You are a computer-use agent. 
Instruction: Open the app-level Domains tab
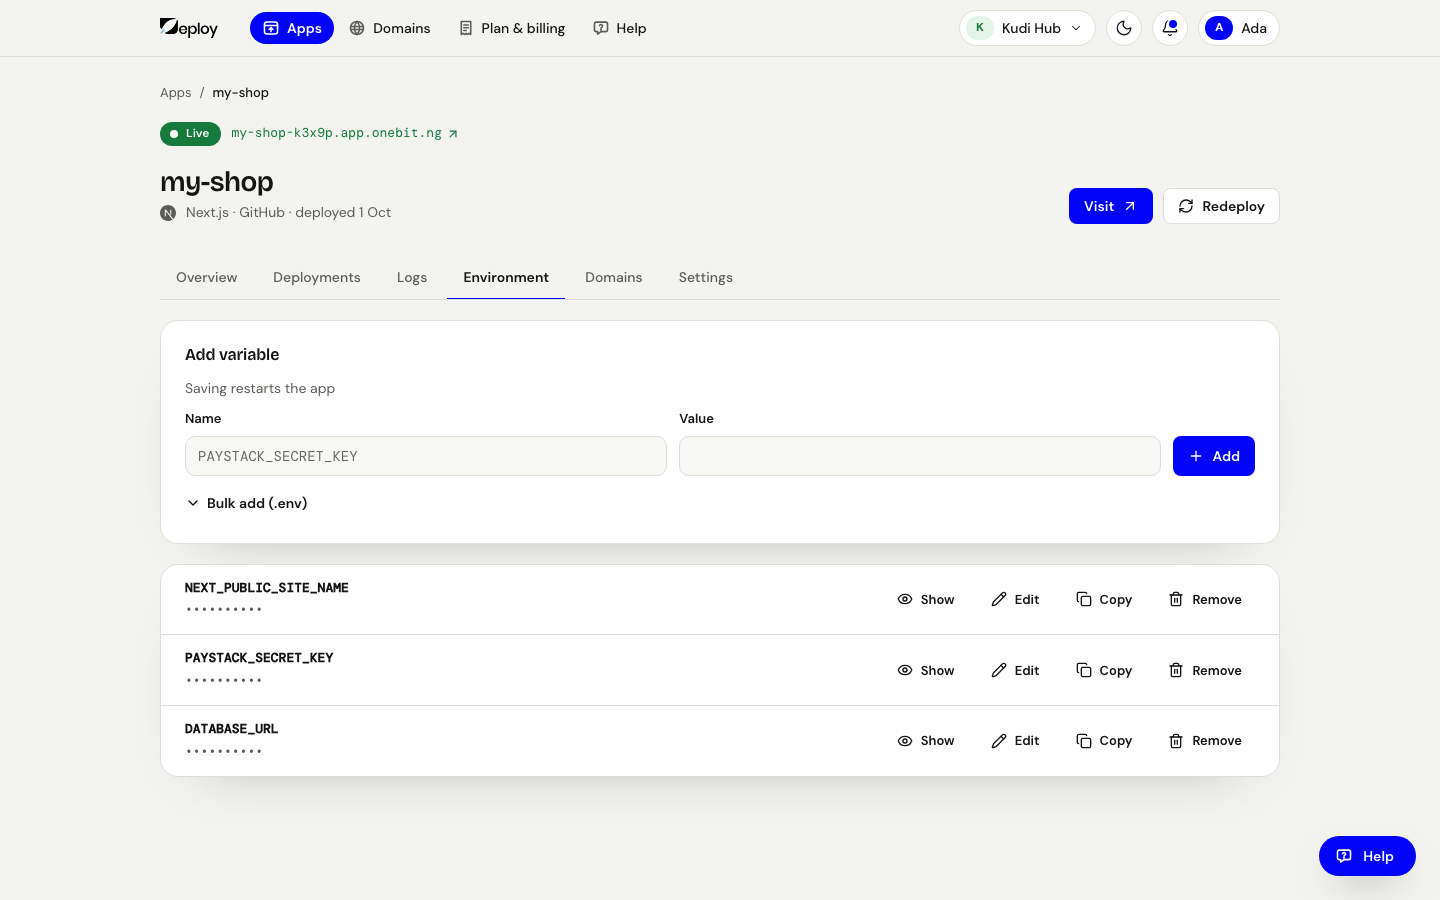coord(614,277)
